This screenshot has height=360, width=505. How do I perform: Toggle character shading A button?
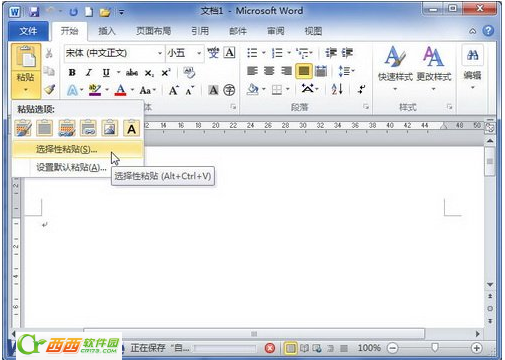click(213, 90)
